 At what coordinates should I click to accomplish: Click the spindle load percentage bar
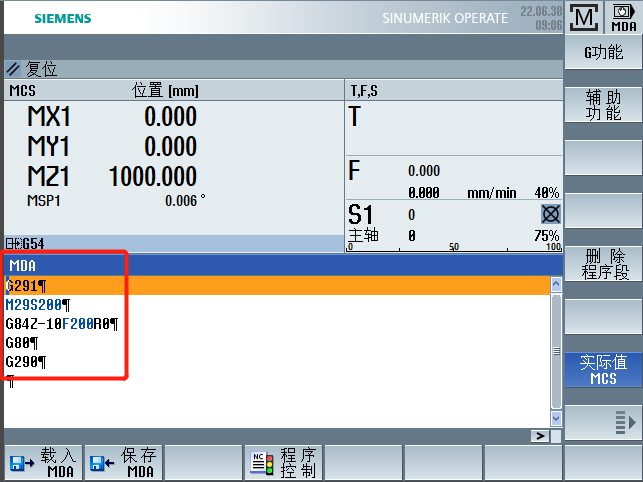click(x=453, y=248)
